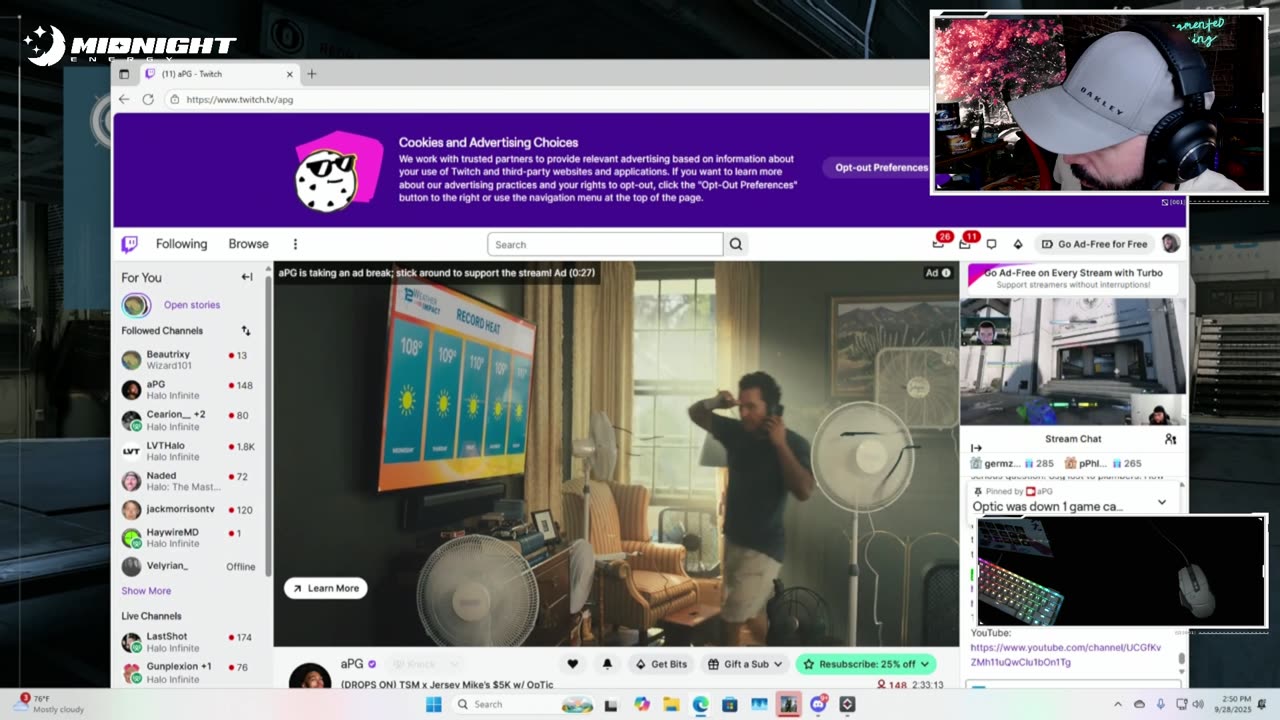Image resolution: width=1280 pixels, height=720 pixels.
Task: Go to the Twitch home logo
Action: pos(129,244)
